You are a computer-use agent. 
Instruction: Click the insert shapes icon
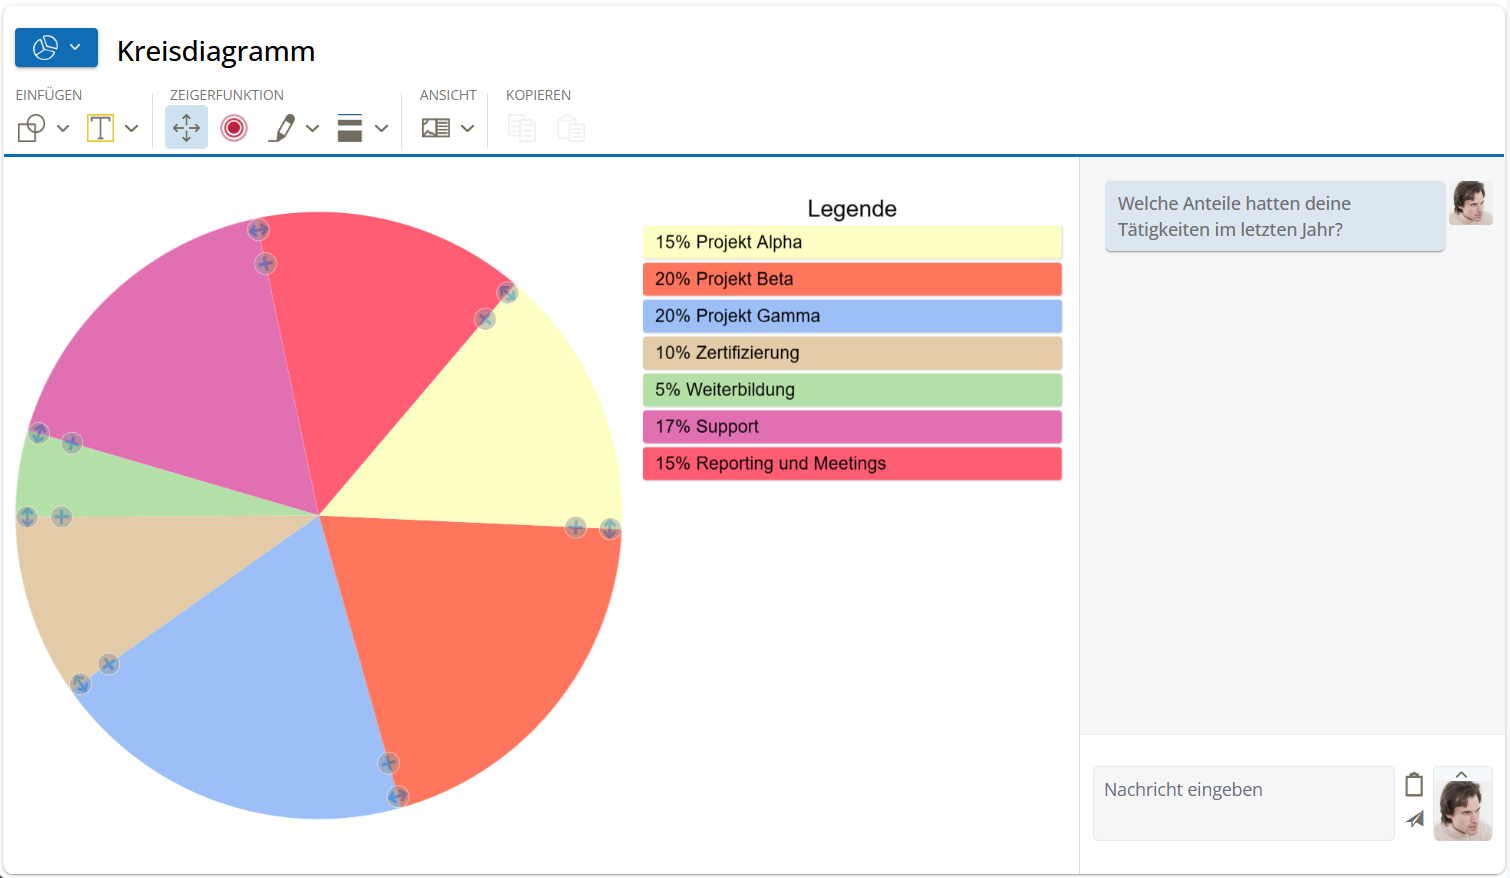click(32, 128)
